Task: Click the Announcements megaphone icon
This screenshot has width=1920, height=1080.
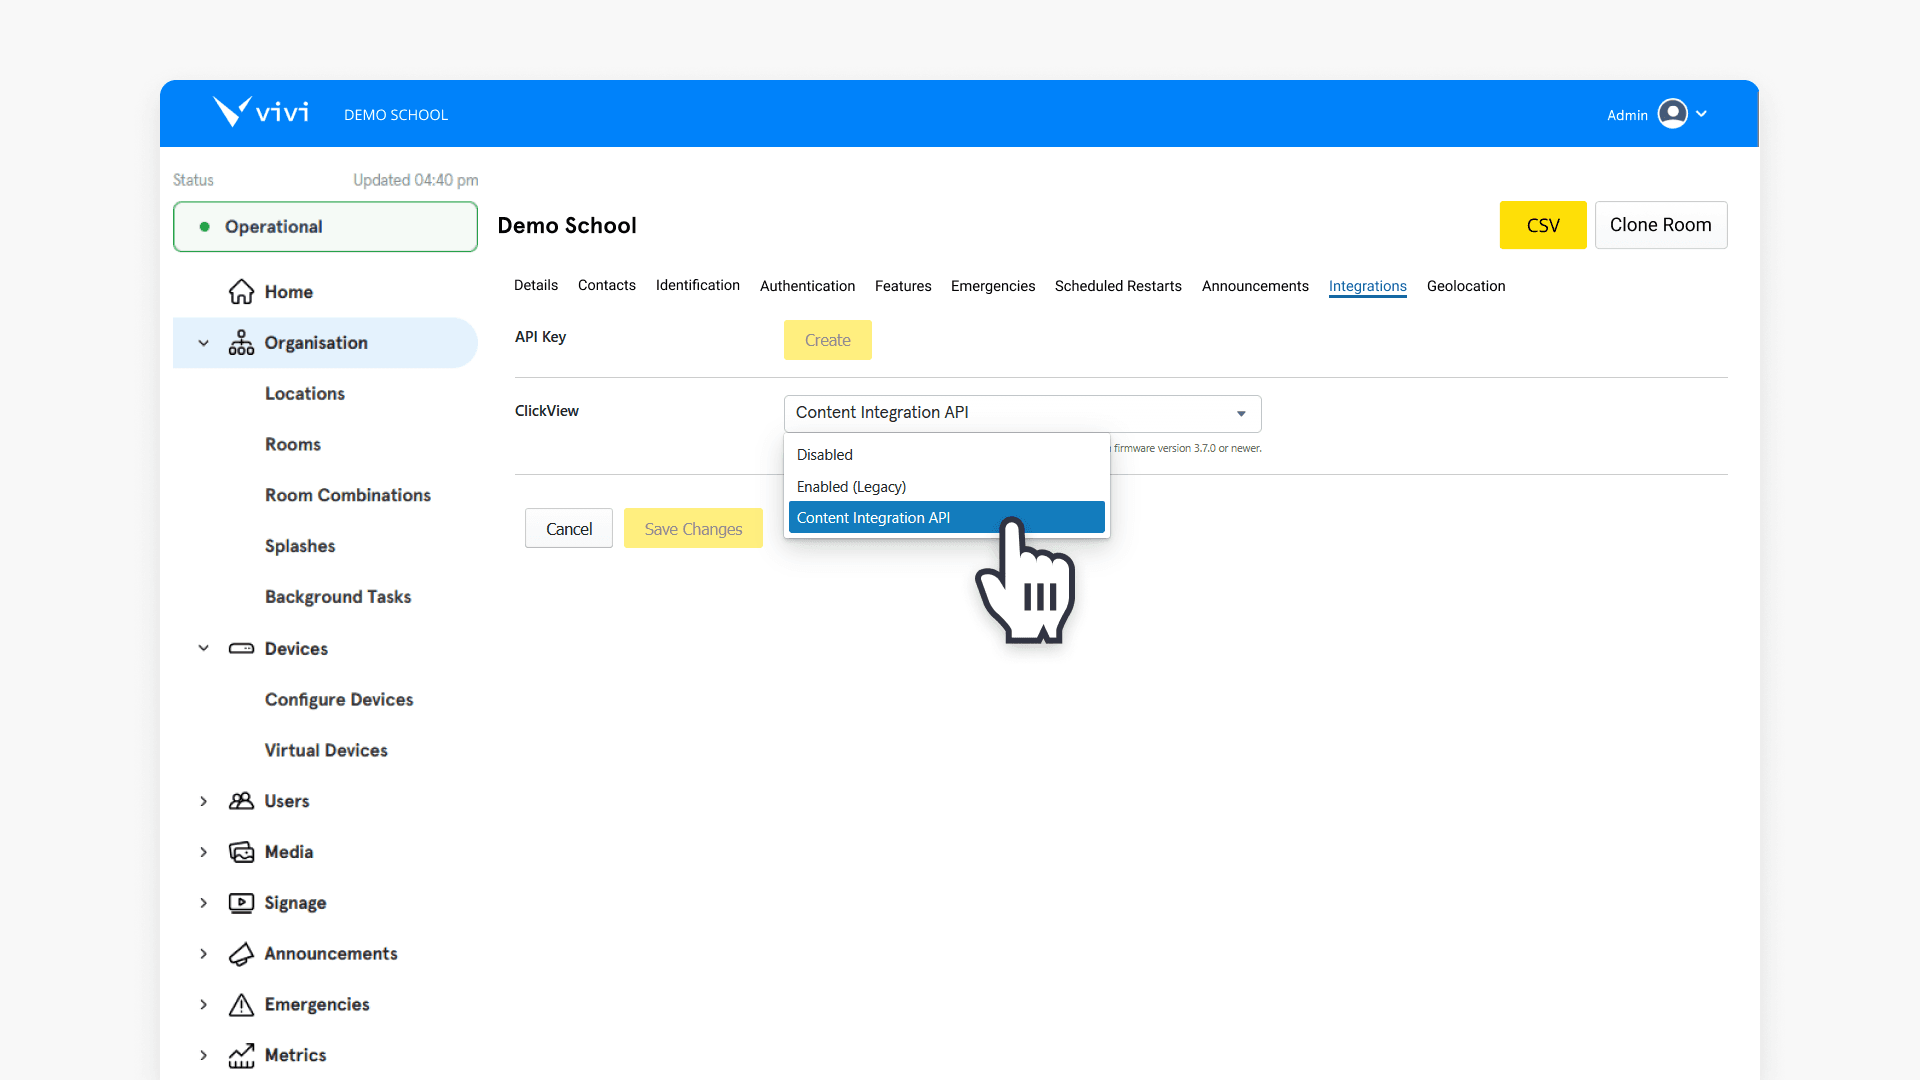Action: tap(241, 953)
